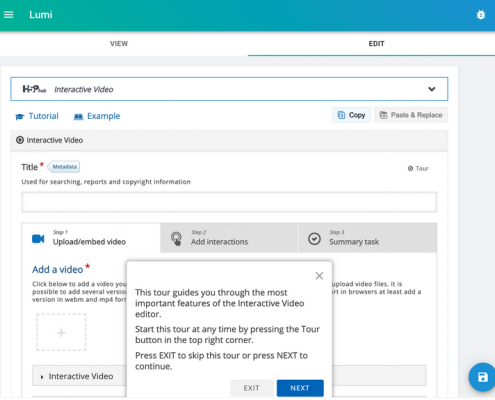Select the Step 3 Summary task tab
The image size is (495, 400).
[368, 238]
